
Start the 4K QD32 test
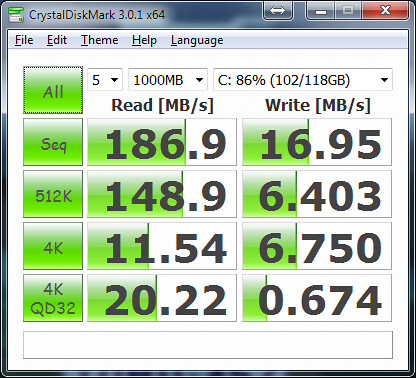point(53,298)
